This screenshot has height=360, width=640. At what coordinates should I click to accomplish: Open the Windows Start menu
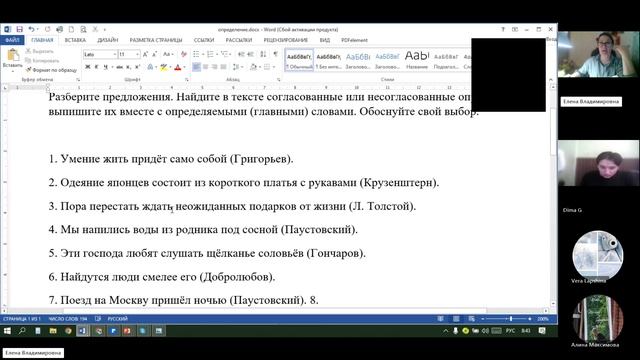[x=7, y=331]
